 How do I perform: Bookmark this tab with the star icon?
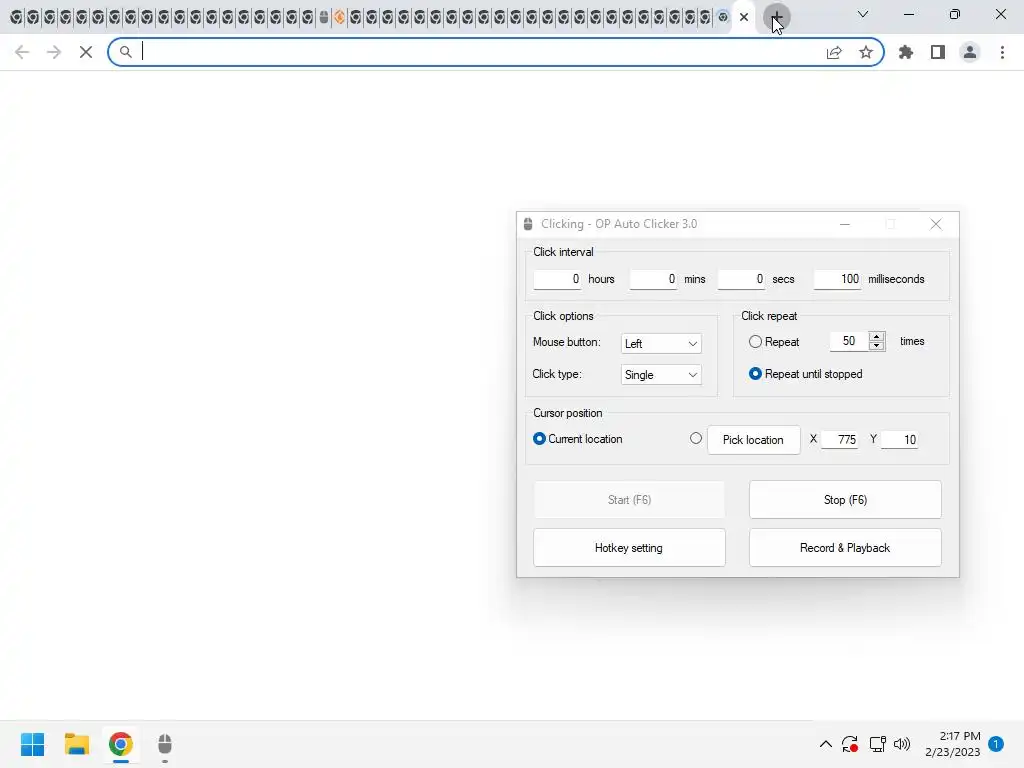tap(866, 52)
